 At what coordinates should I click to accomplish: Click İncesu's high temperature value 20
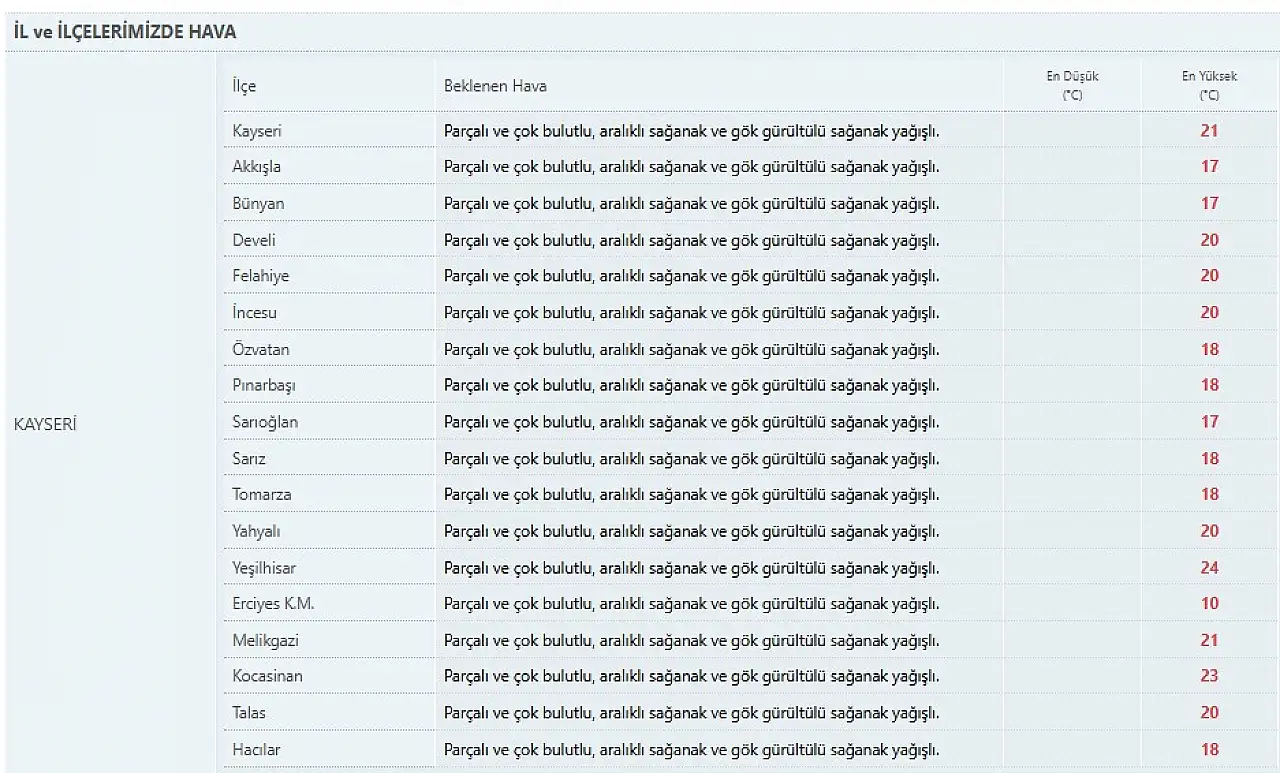pyautogui.click(x=1210, y=313)
